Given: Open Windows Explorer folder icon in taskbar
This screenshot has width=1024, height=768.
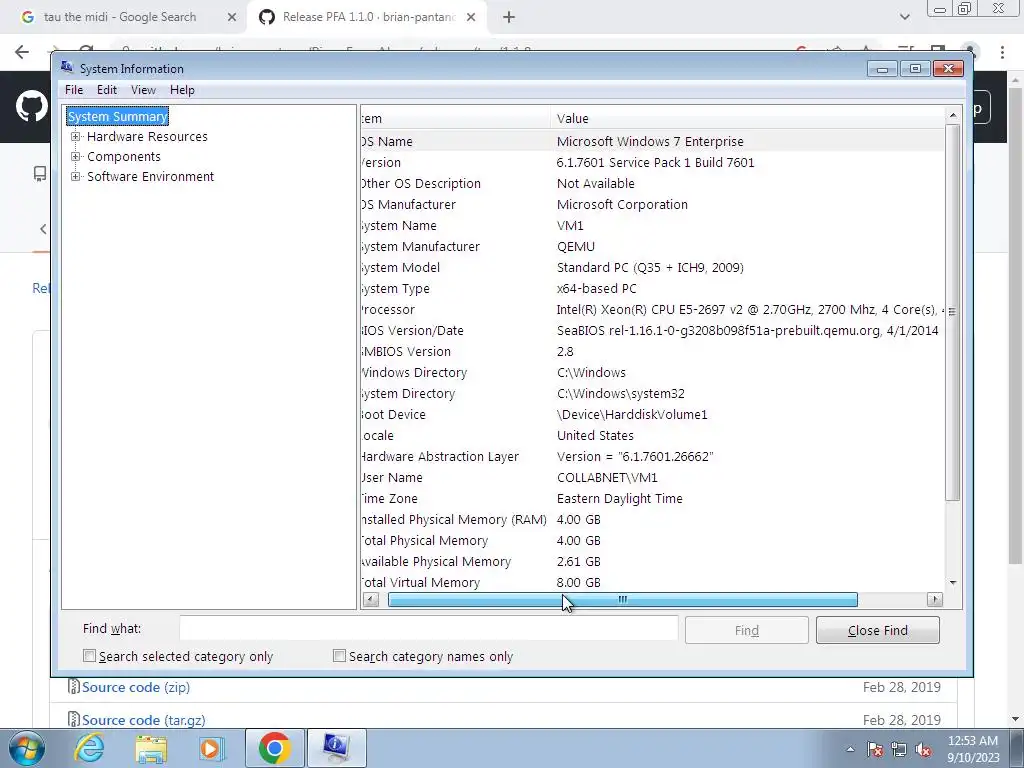Looking at the screenshot, I should click(x=151, y=748).
